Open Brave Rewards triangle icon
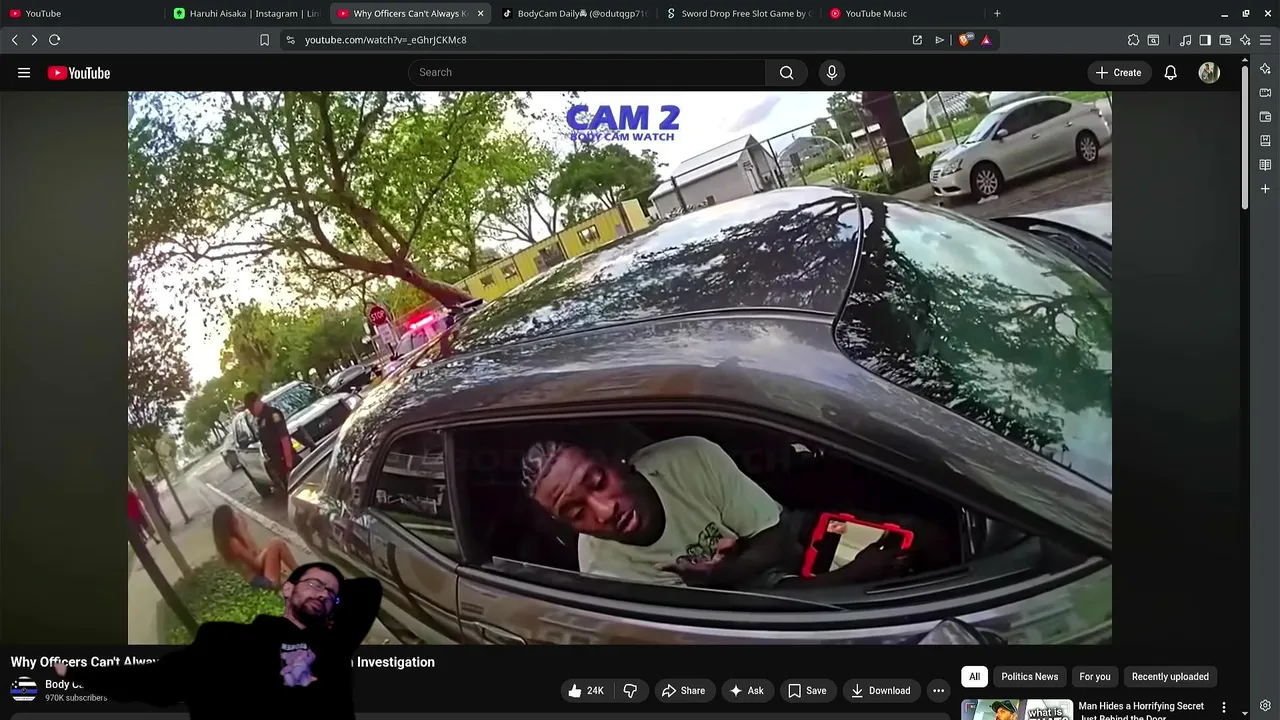The width and height of the screenshot is (1280, 720). [x=986, y=40]
